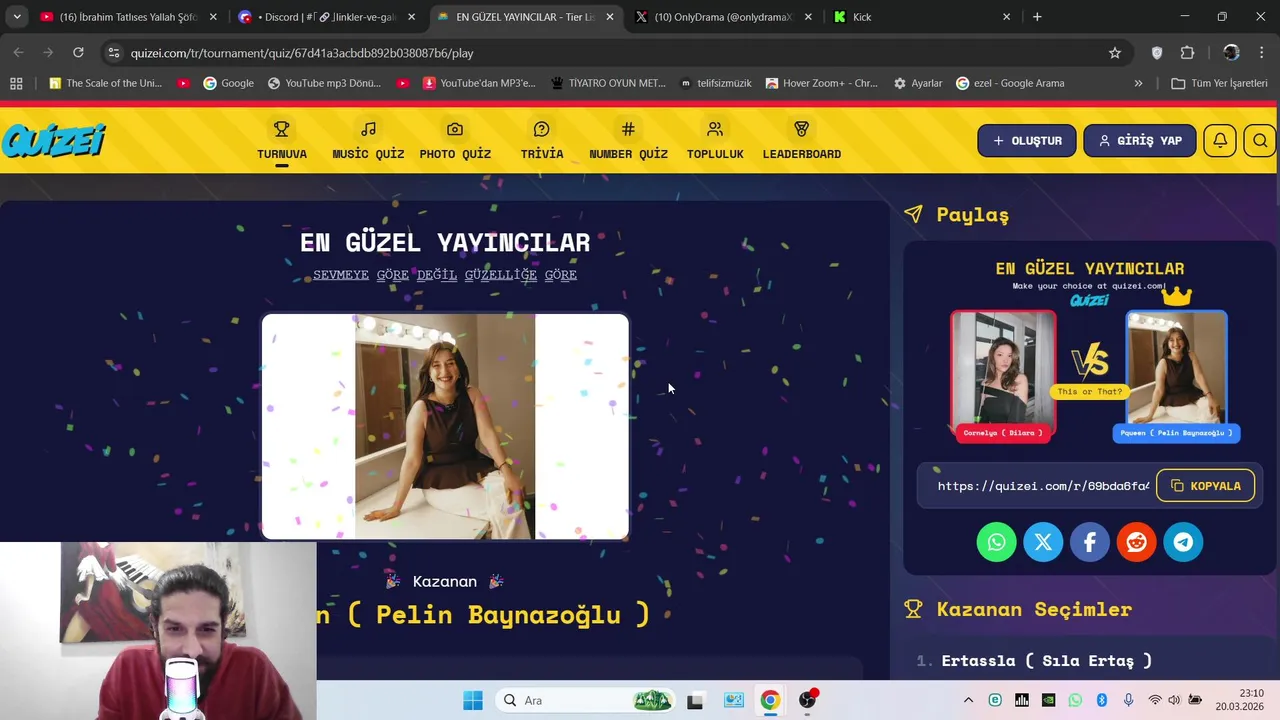Open 'The Scale of the Uni...' bookmark
Image resolution: width=1280 pixels, height=720 pixels.
click(105, 83)
